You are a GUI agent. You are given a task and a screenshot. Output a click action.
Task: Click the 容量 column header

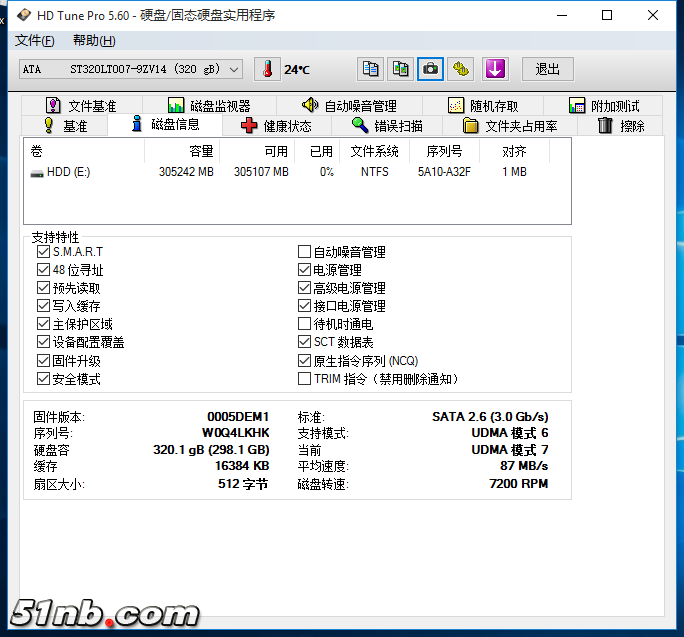pyautogui.click(x=182, y=151)
